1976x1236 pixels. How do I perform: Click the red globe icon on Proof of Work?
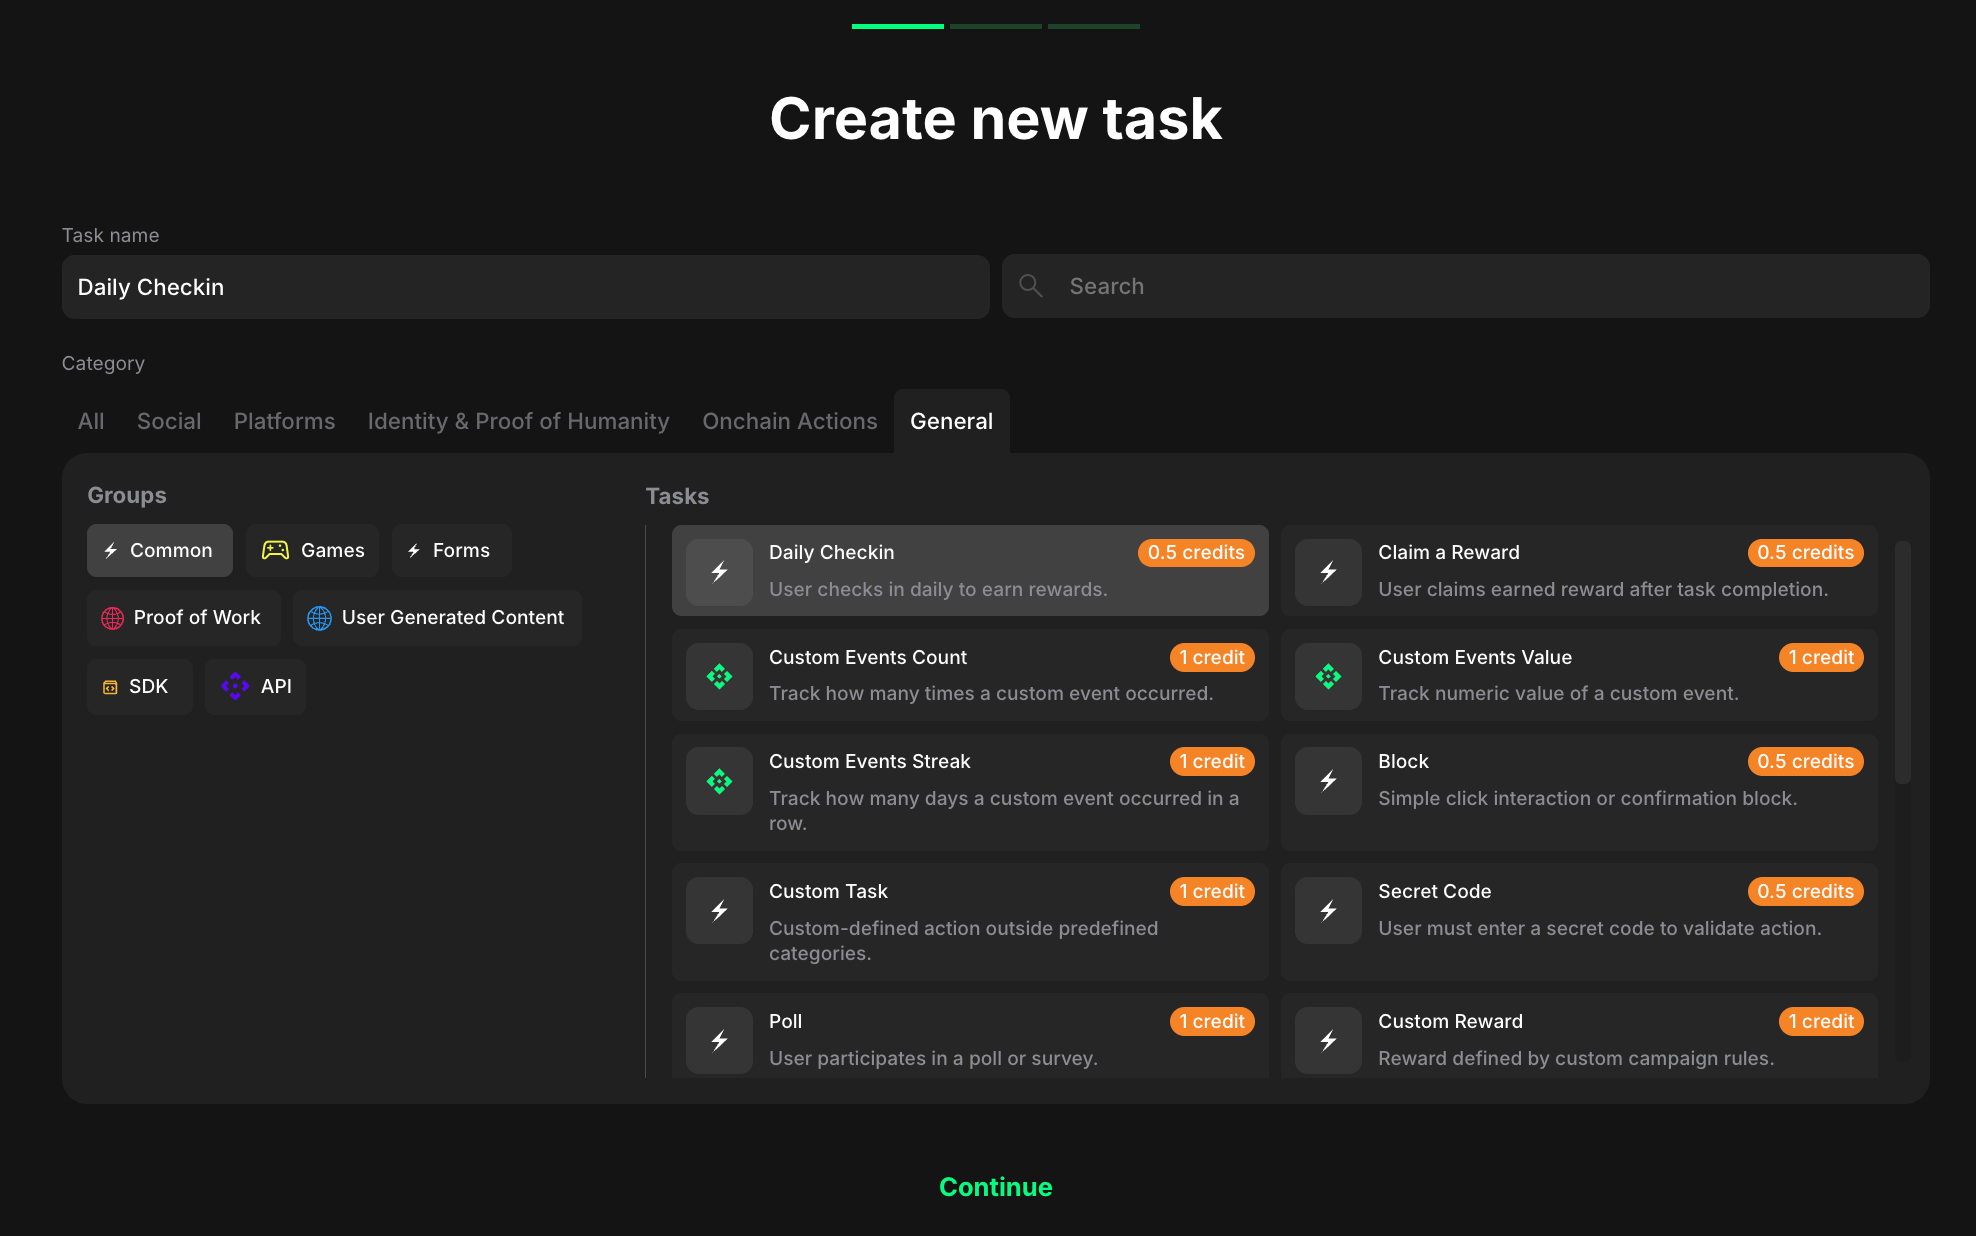pos(113,618)
